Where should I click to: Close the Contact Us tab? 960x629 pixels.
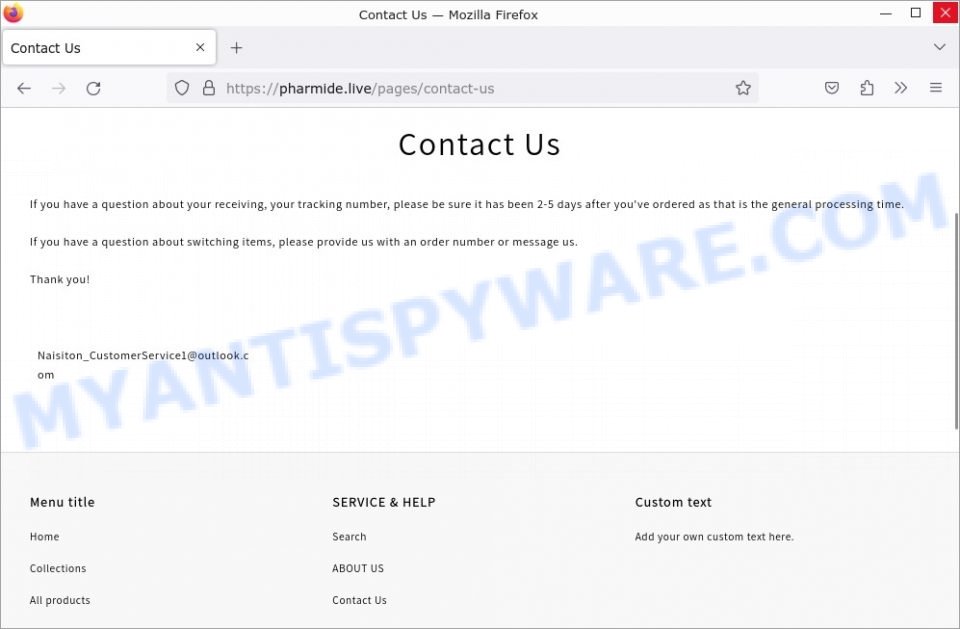[x=200, y=47]
